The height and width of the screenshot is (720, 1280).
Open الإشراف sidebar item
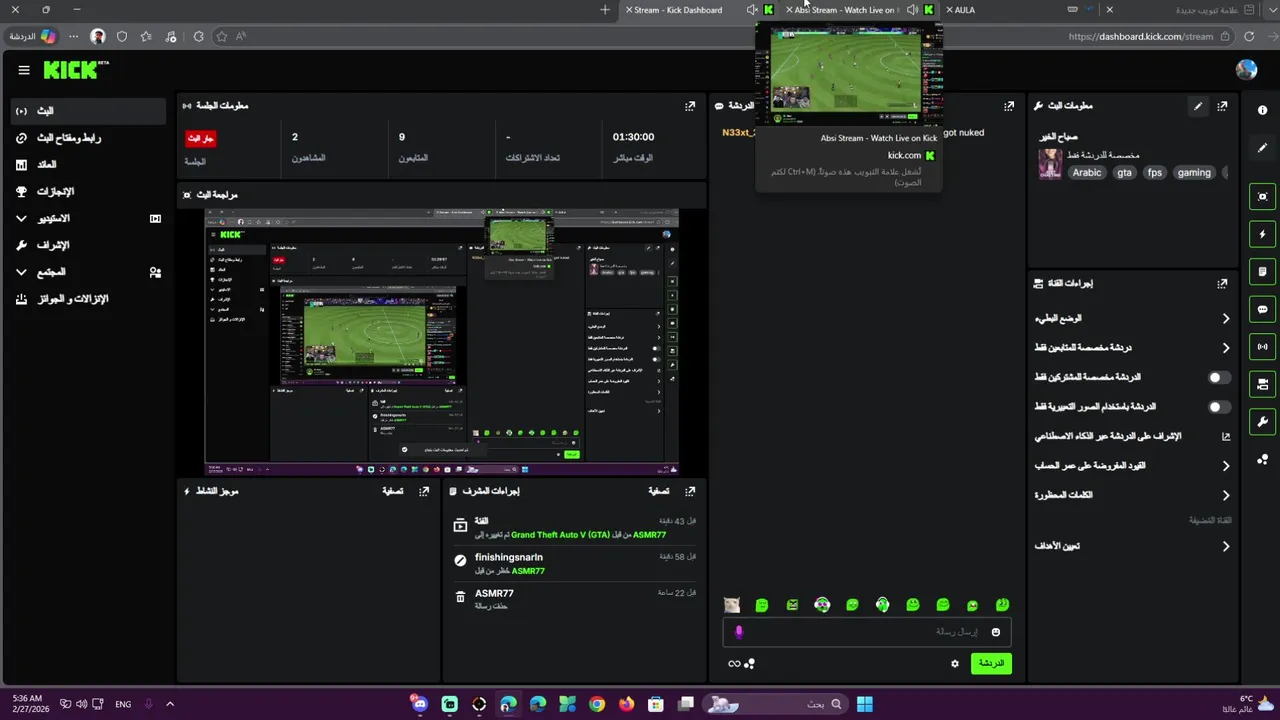point(88,245)
